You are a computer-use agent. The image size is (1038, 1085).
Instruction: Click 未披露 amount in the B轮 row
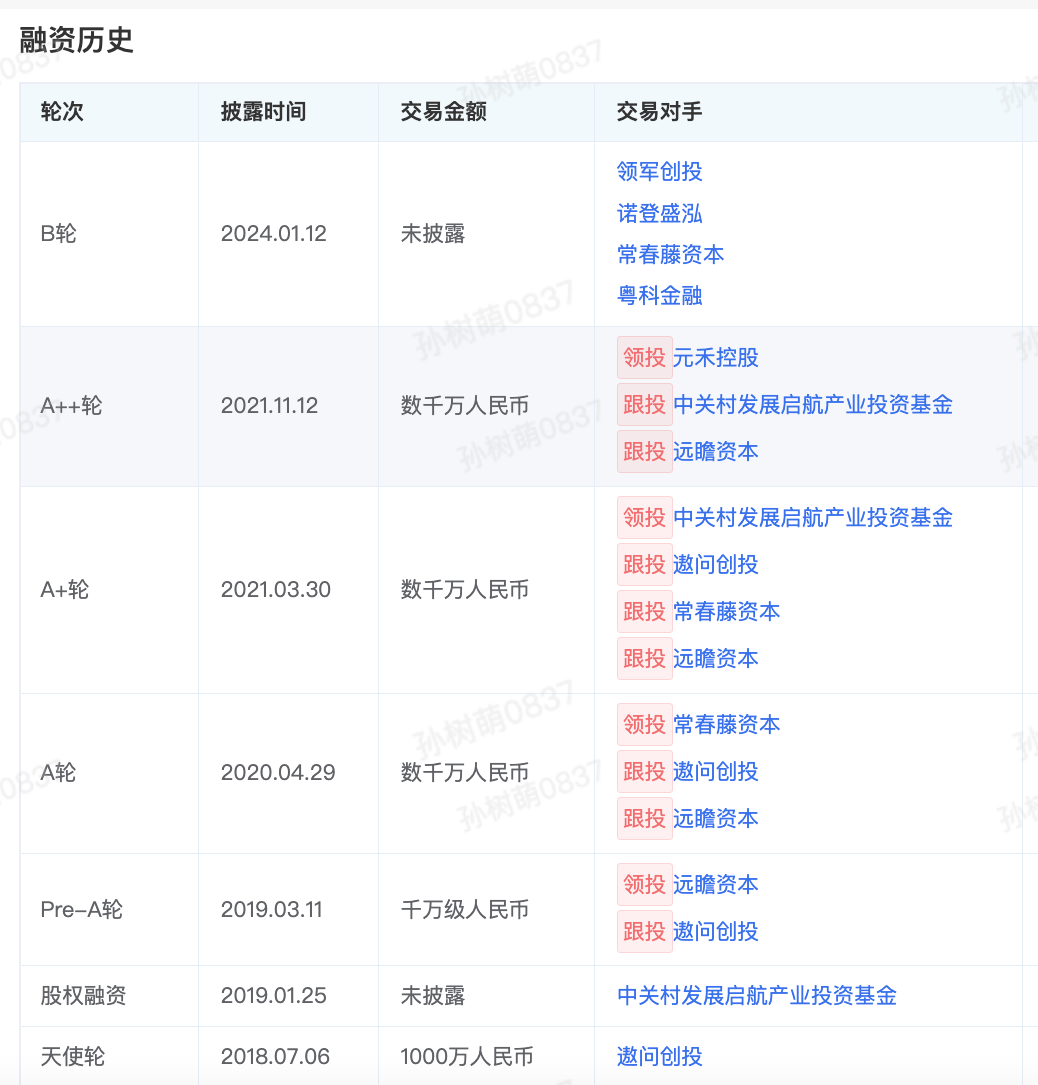click(433, 234)
